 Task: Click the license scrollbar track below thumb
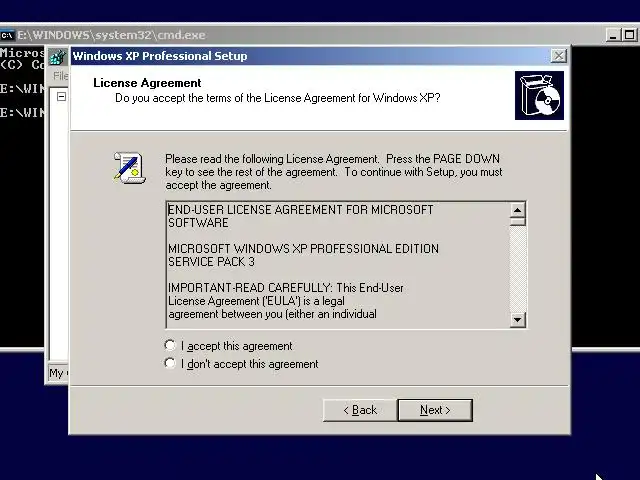click(518, 269)
